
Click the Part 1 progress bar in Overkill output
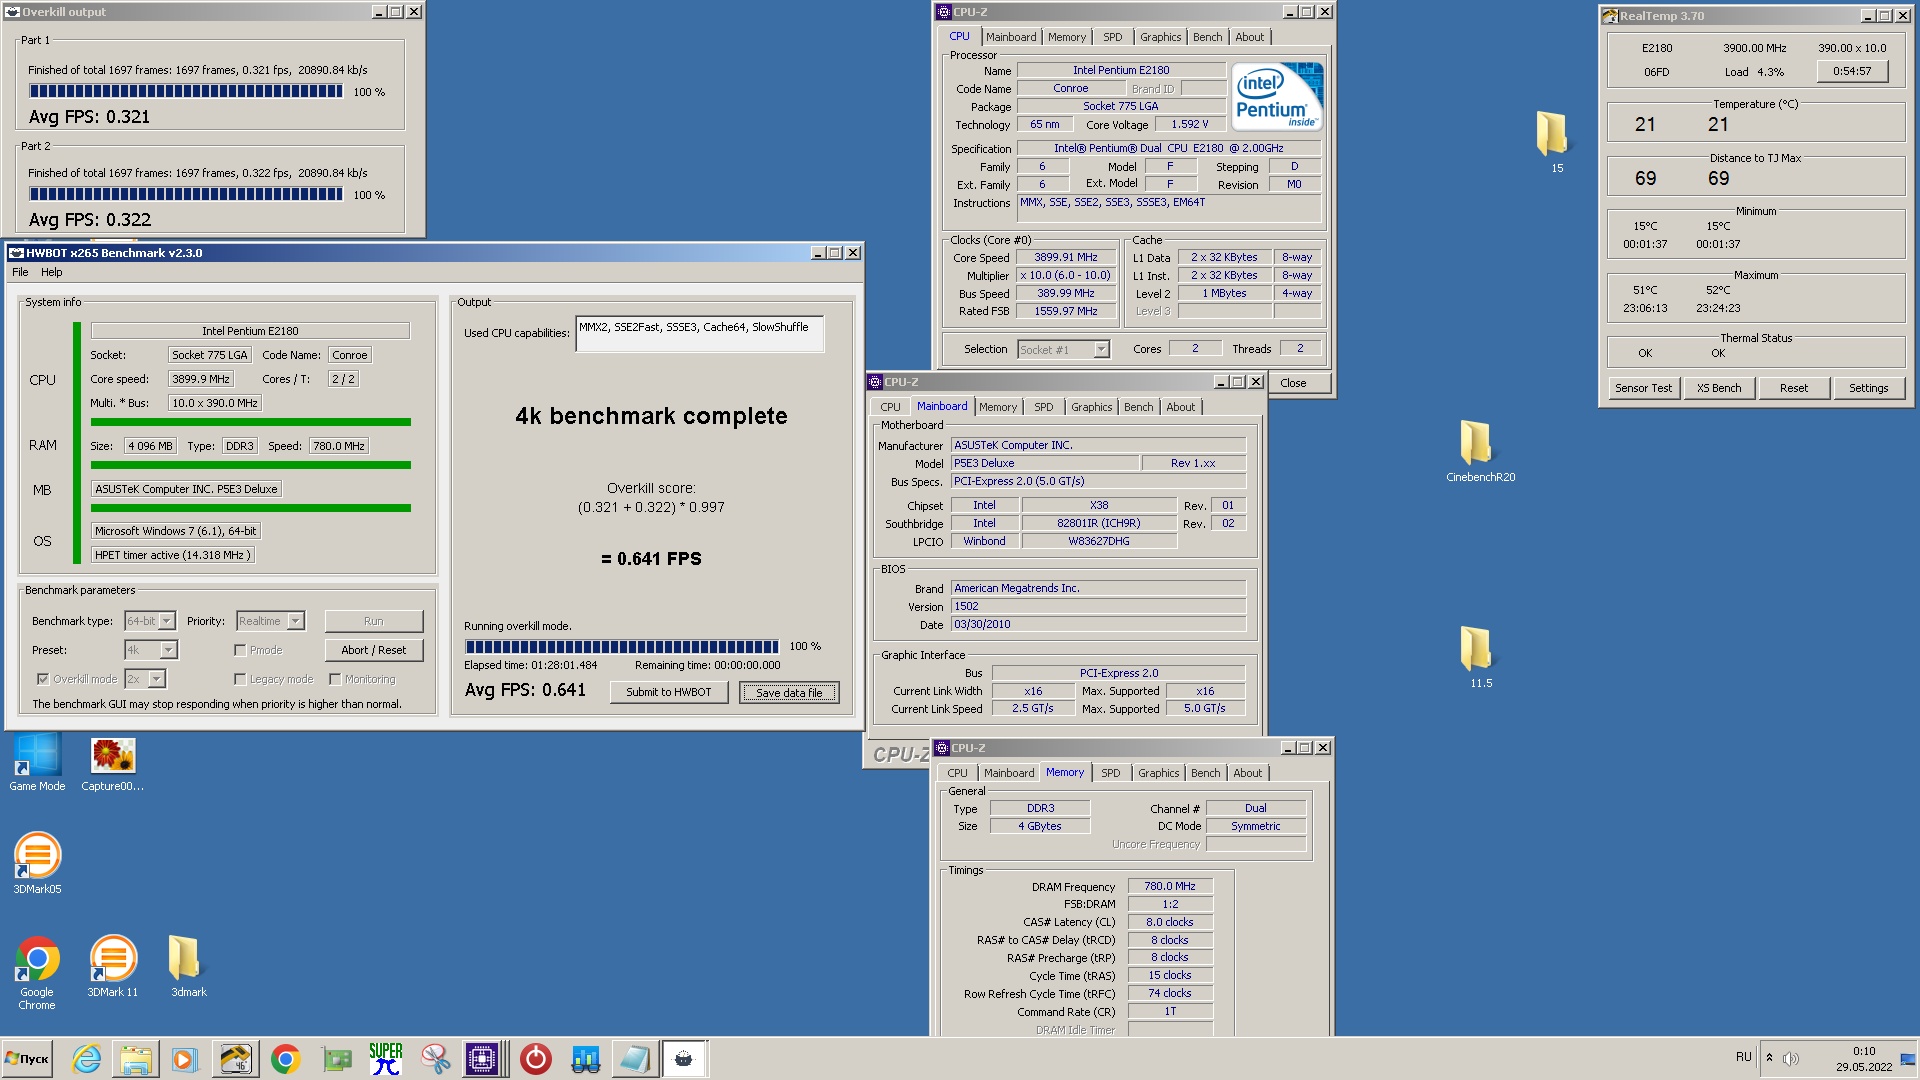click(x=185, y=92)
